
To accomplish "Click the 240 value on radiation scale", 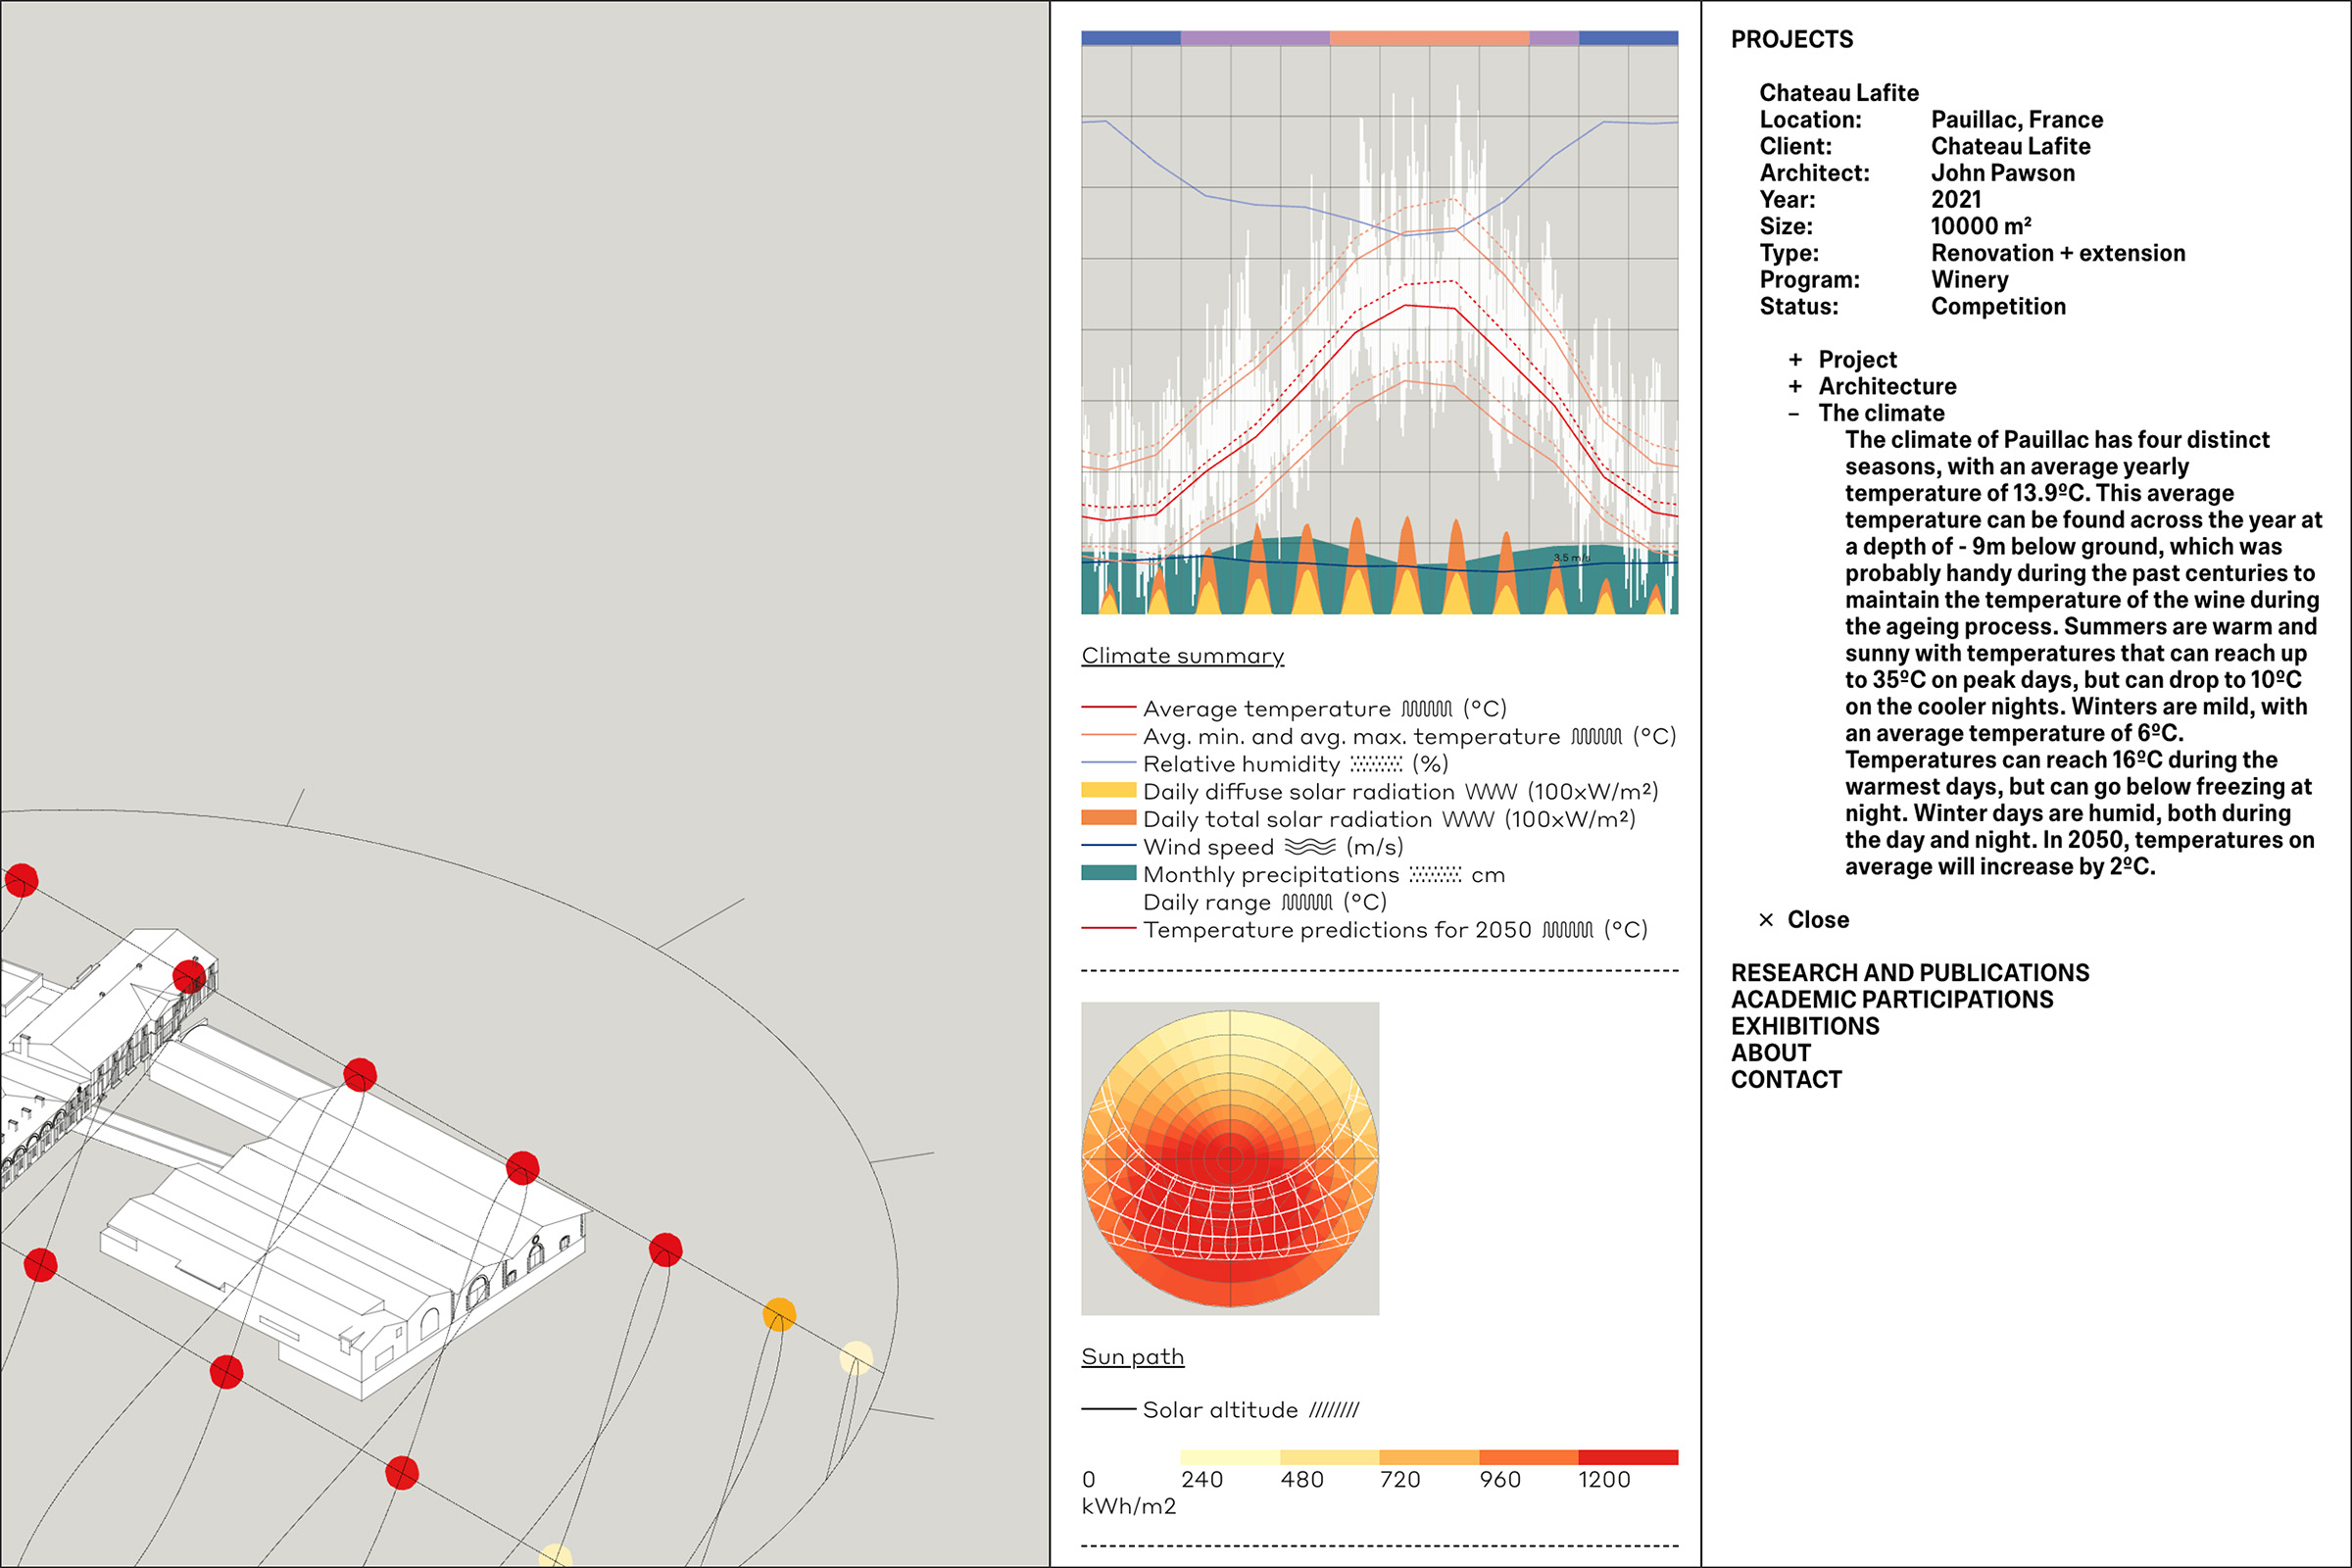I will point(1202,1479).
